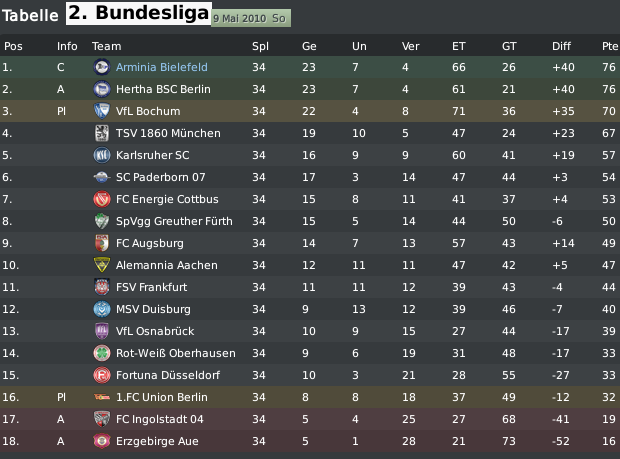Click the Karlsruher SC club logo

coord(102,155)
